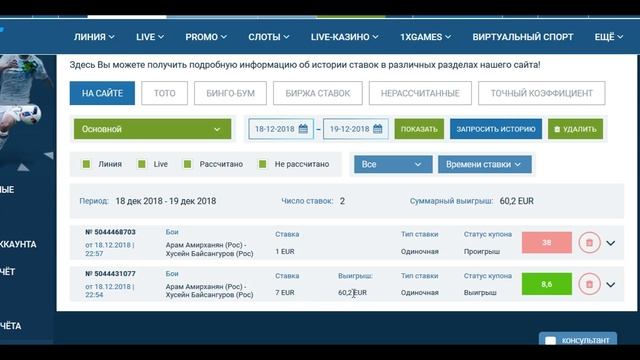The height and width of the screenshot is (360, 640).
Task: Switch to the ТОЧНЫЙ КОЭФФИЦИЕНТ tab
Action: click(x=542, y=93)
